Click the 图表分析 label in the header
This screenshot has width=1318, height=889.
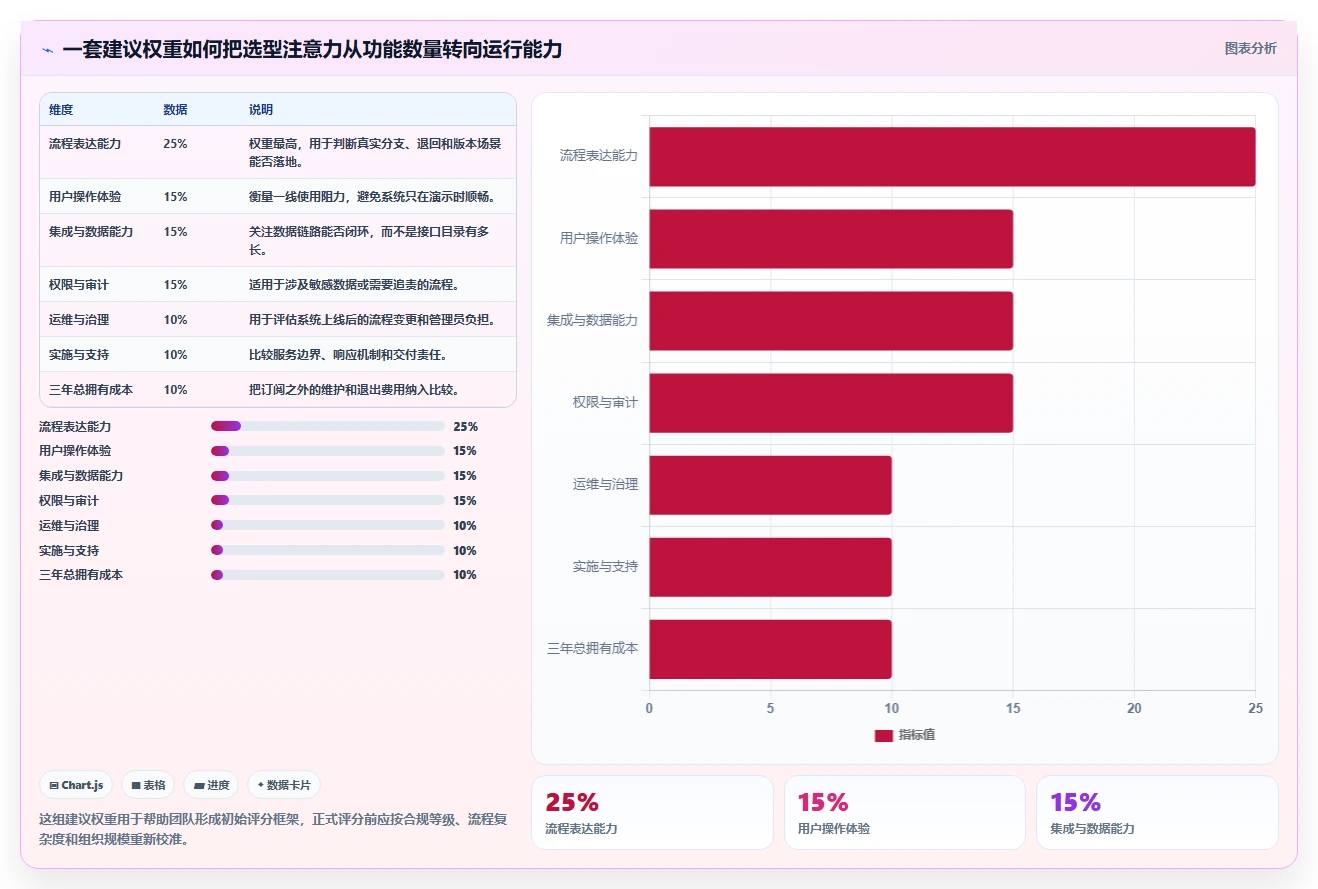[1250, 48]
